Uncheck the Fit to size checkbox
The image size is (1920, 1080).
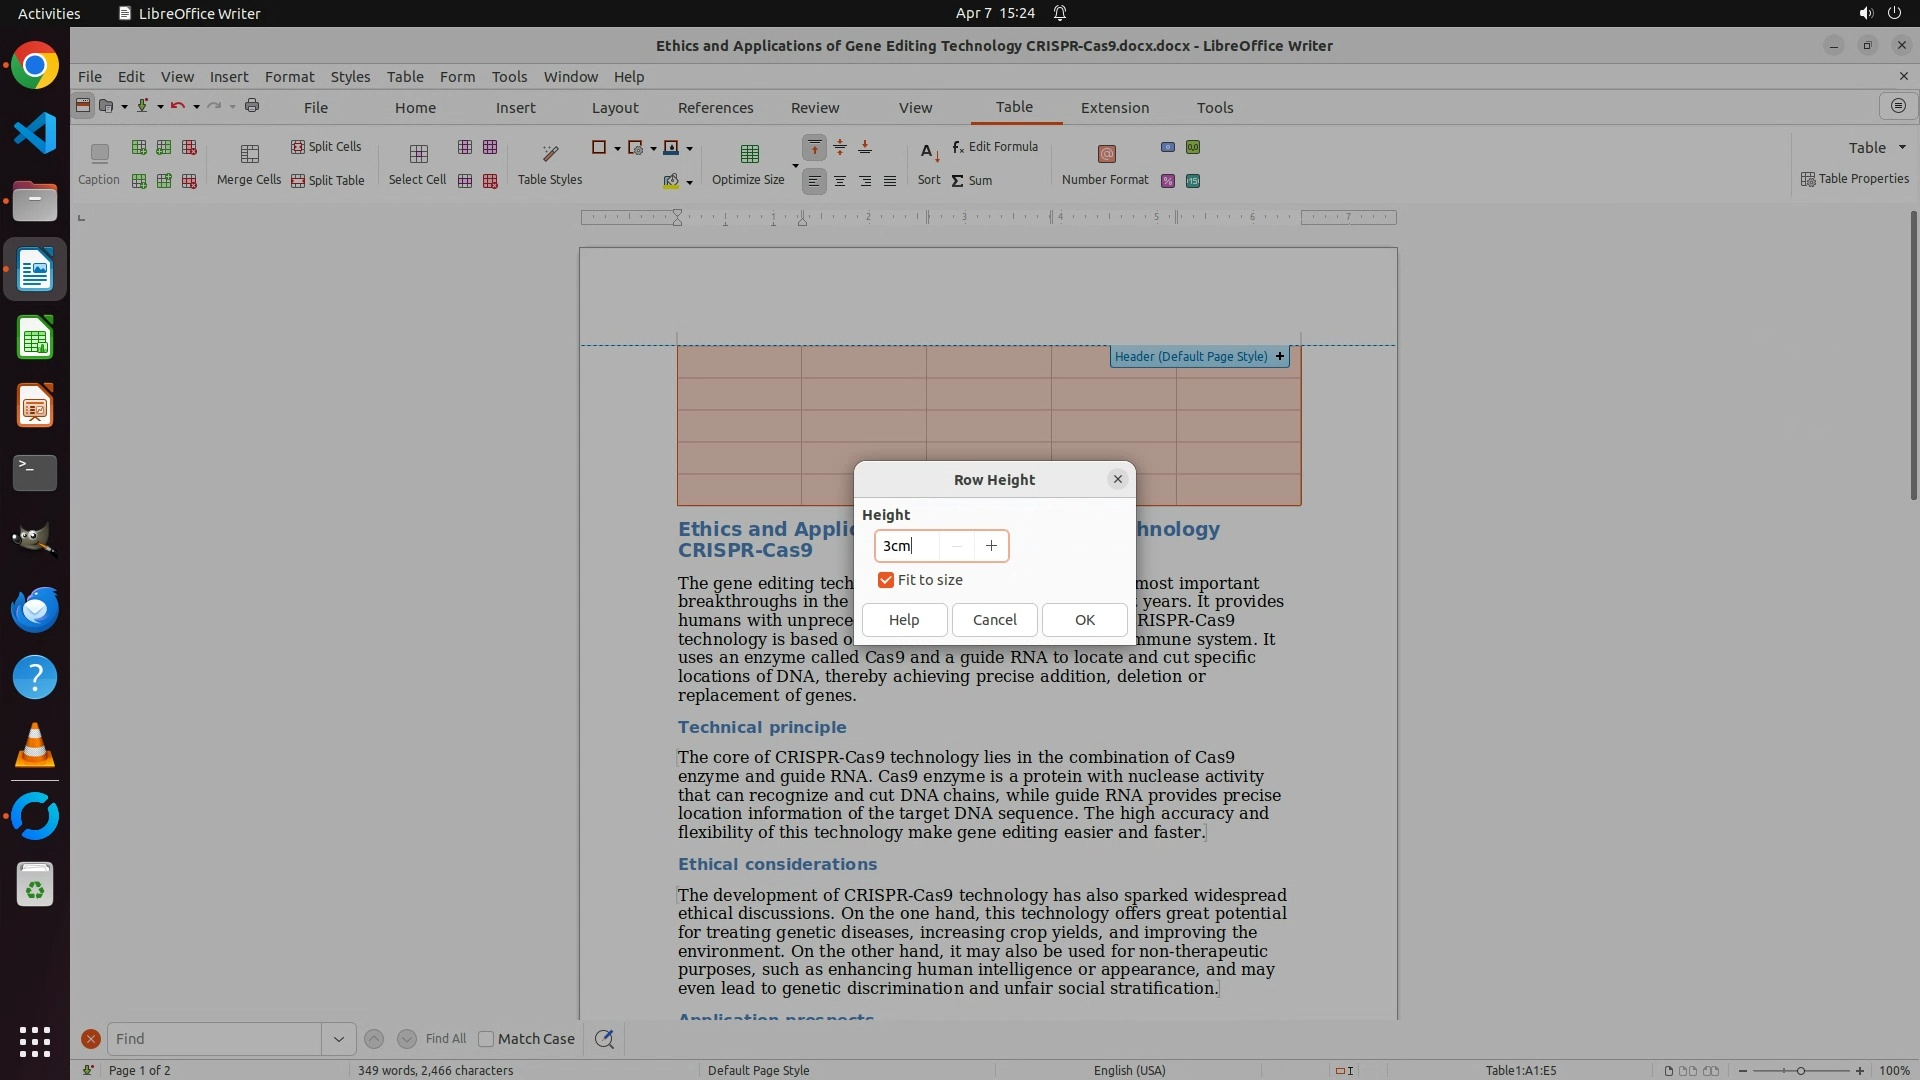tap(886, 580)
